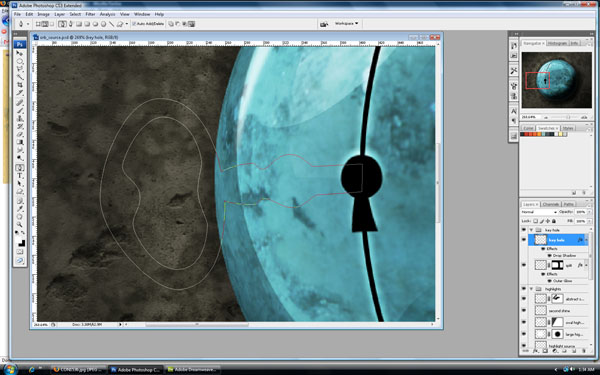Click the Navigator zoom slider
Screen dimensions: 600x375
(568, 117)
